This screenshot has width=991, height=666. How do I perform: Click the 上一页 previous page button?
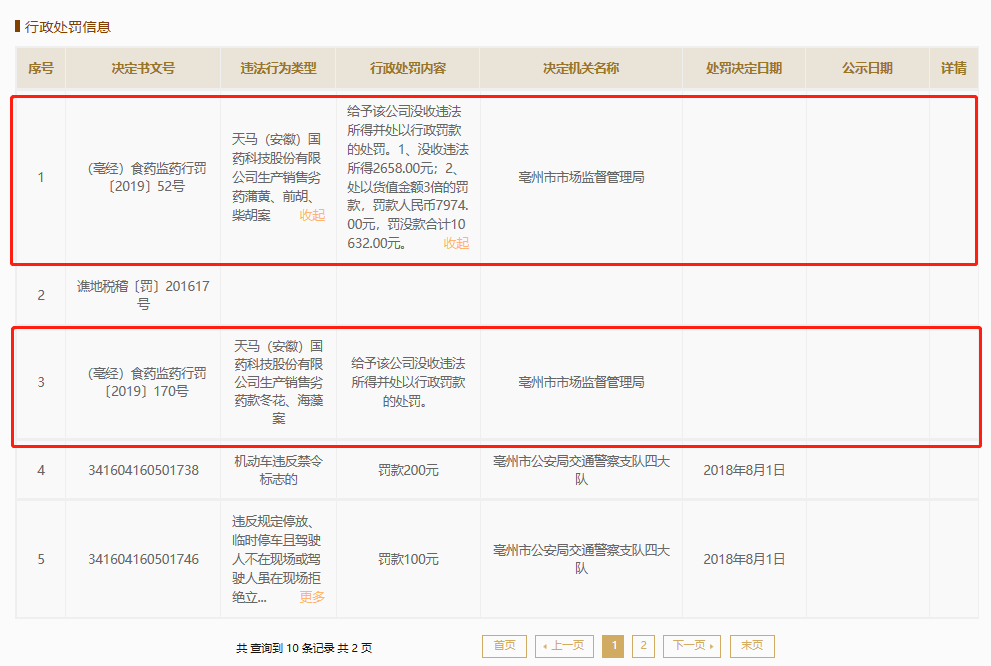(x=565, y=646)
